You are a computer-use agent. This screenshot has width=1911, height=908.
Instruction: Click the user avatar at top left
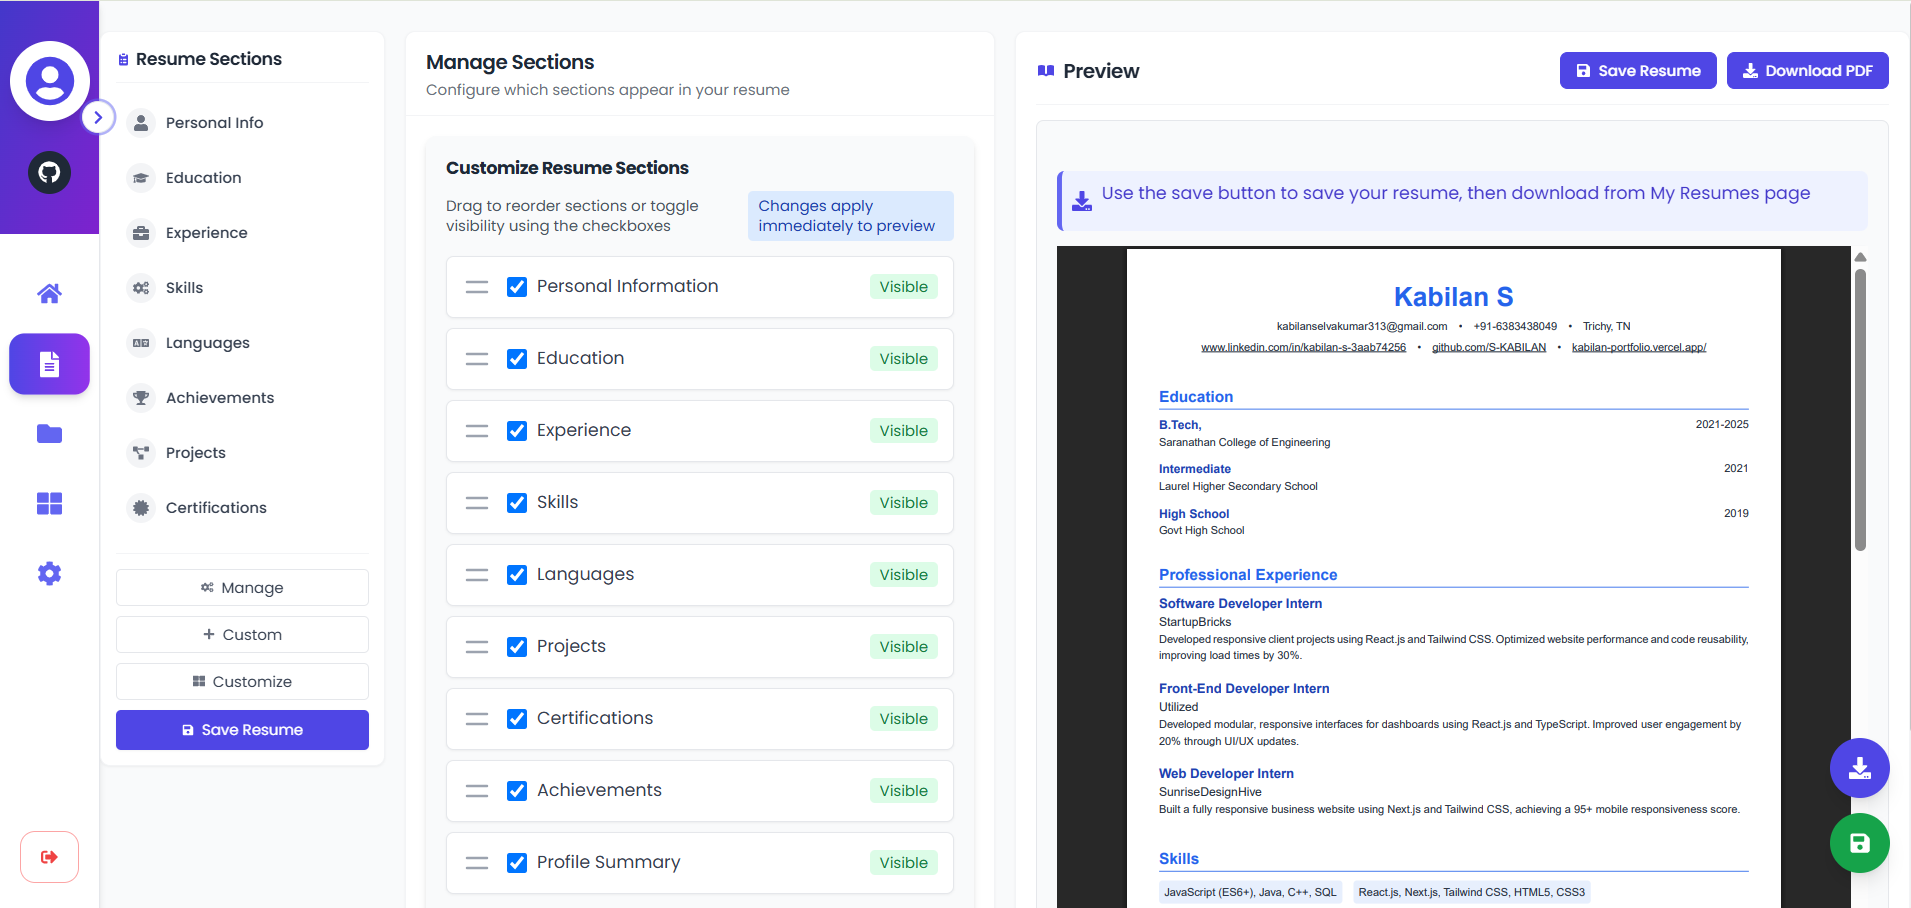(49, 81)
